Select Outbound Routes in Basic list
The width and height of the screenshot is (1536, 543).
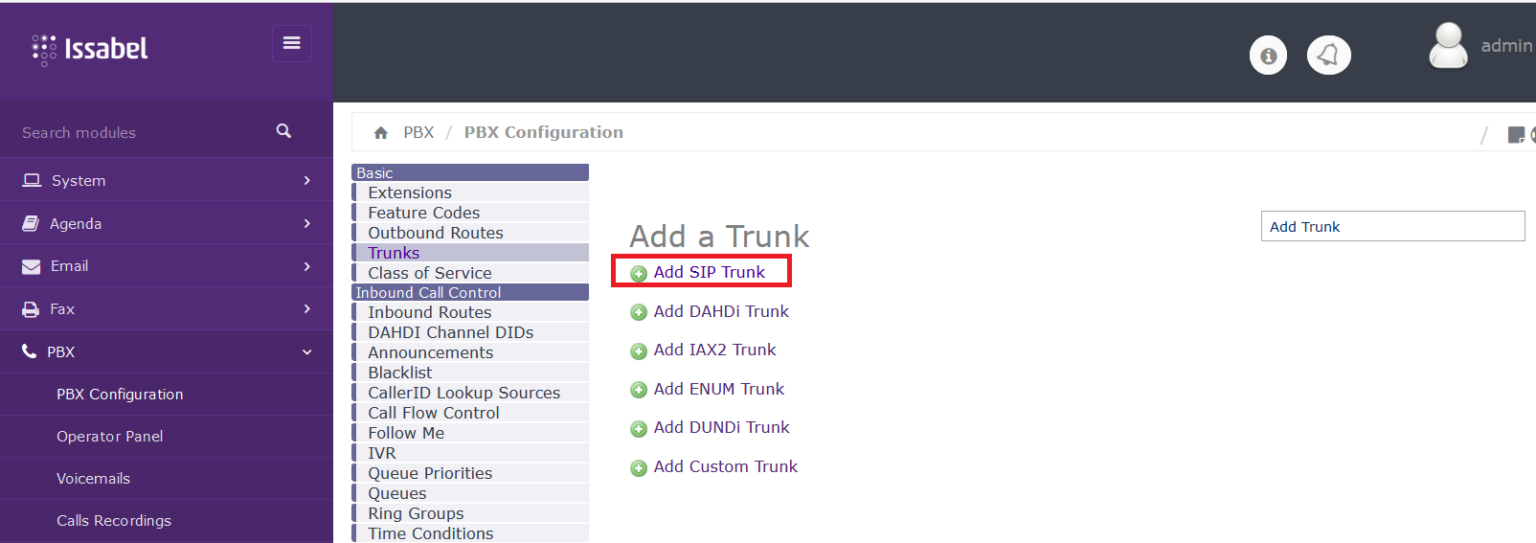(x=435, y=233)
